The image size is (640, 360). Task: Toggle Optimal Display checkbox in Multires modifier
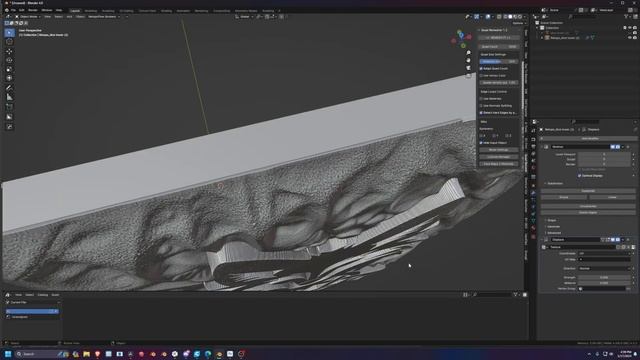(580, 176)
